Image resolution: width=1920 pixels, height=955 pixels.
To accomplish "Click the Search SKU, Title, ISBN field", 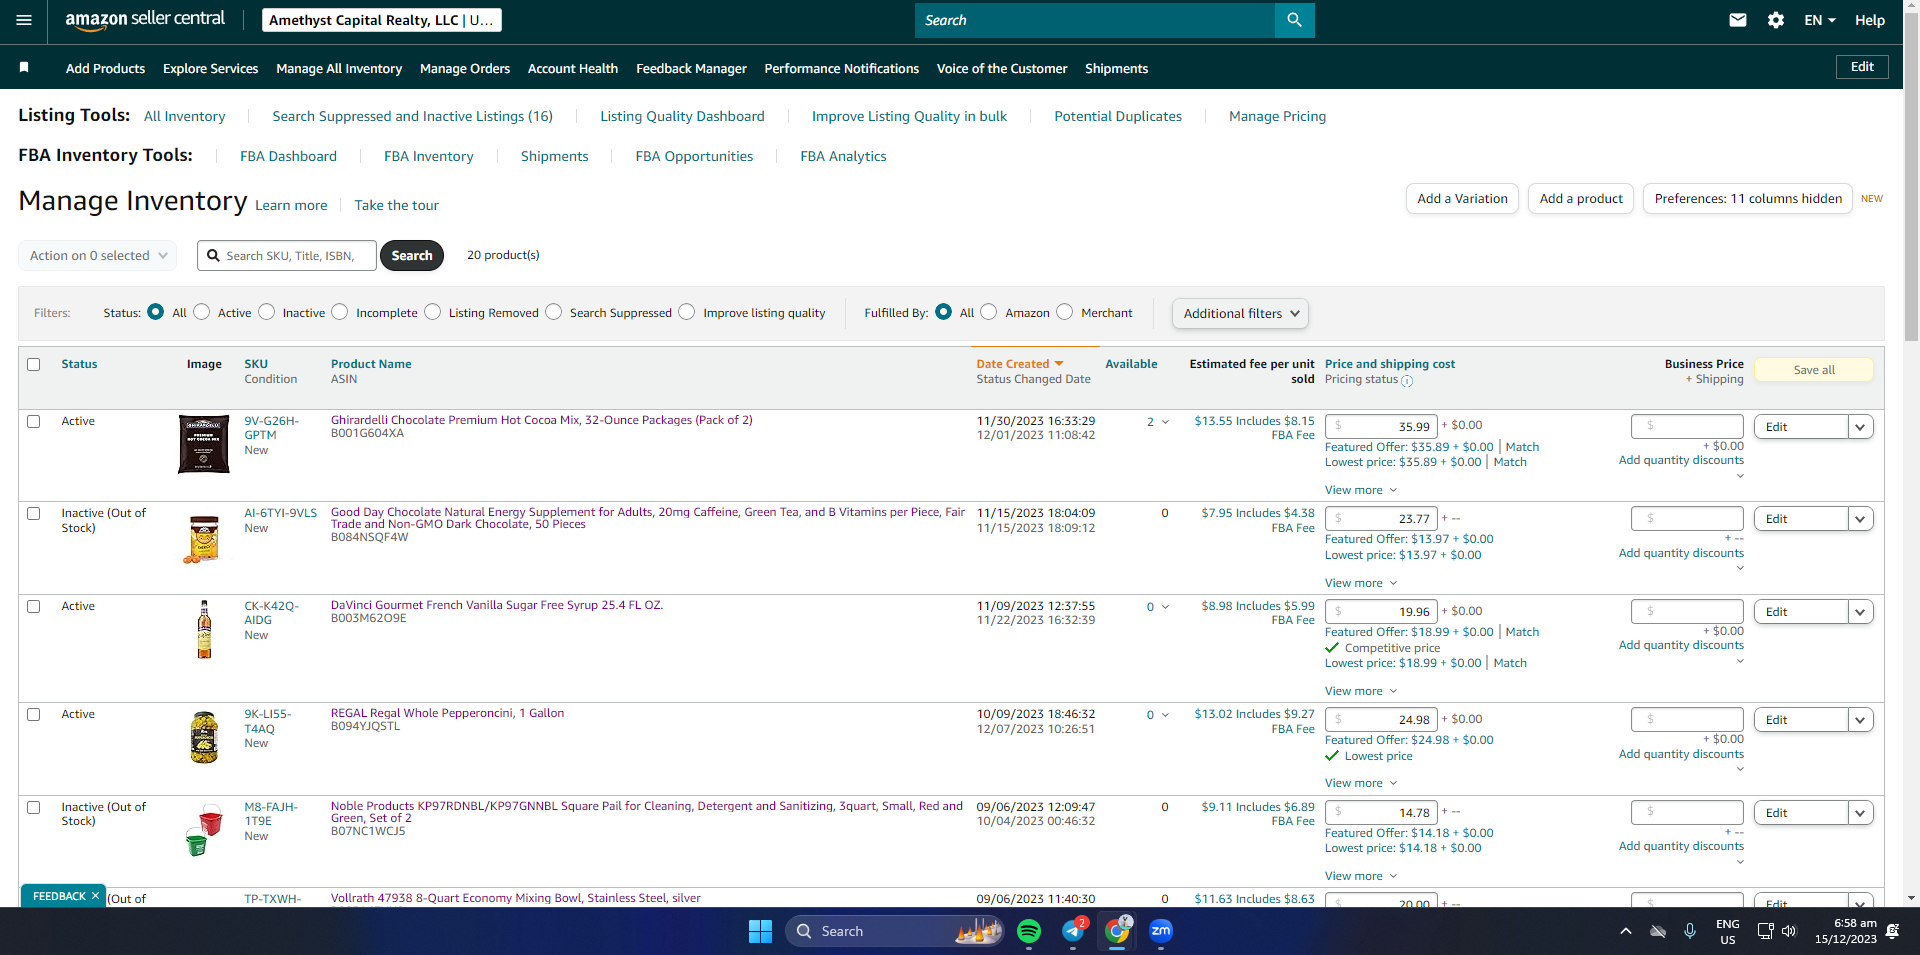I will [287, 255].
